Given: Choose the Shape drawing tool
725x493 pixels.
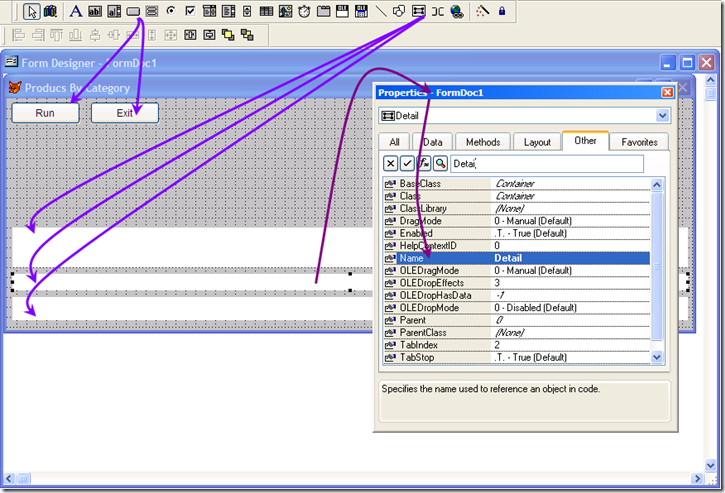Looking at the screenshot, I should coord(399,11).
